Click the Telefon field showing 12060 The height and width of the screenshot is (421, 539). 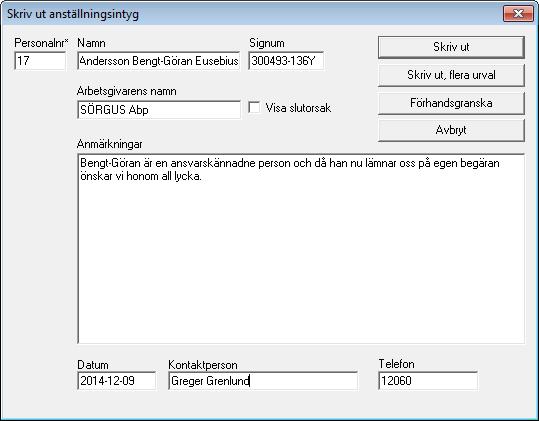[428, 380]
